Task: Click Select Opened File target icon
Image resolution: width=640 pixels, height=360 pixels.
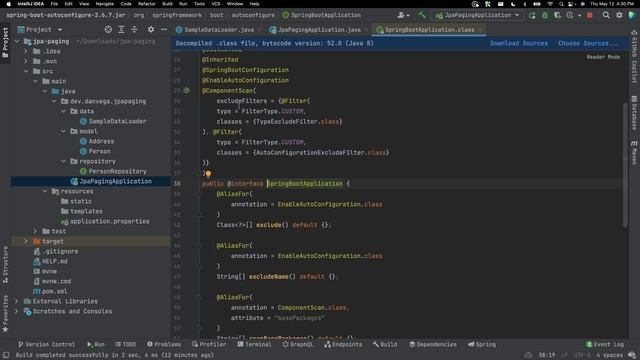Action: 108,29
